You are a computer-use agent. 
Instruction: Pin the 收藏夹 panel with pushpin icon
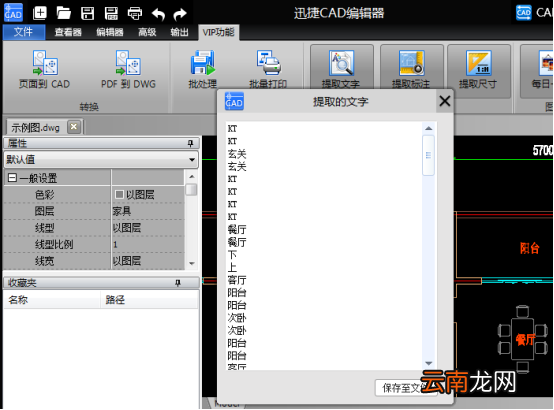(x=178, y=283)
